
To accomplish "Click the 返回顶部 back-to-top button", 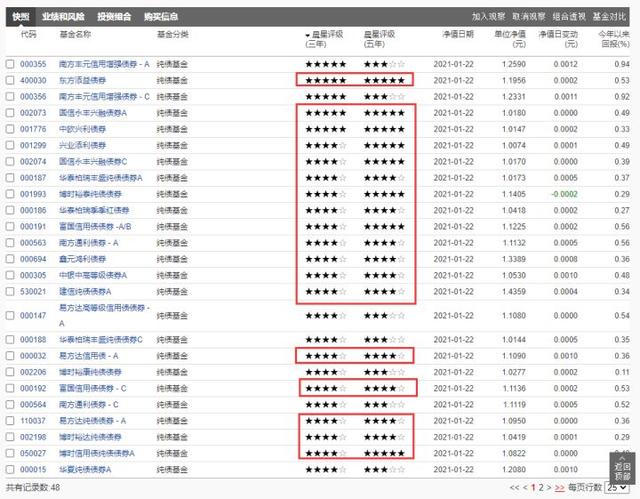I will 622,470.
